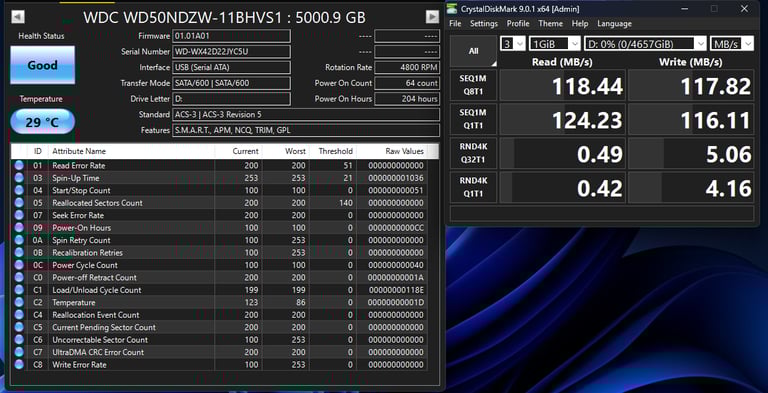Click the SEQ1M Q1T1 read result 124.23
This screenshot has height=393, width=768.
pyautogui.click(x=562, y=119)
